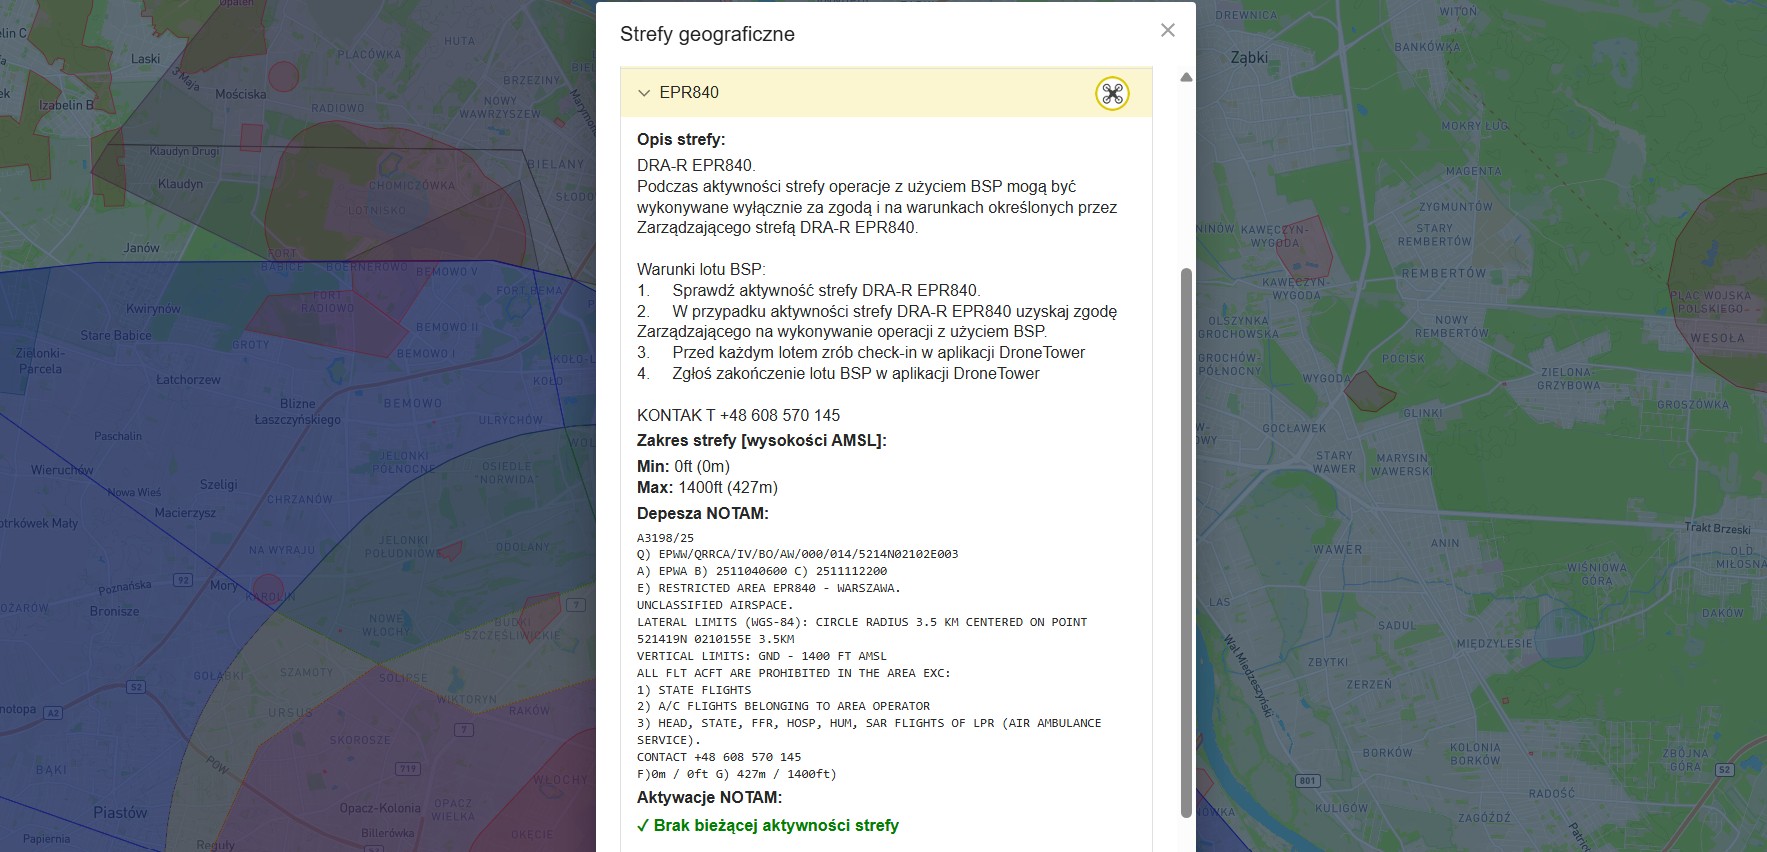Click the scroll-up arrow of the panel

(x=1186, y=78)
